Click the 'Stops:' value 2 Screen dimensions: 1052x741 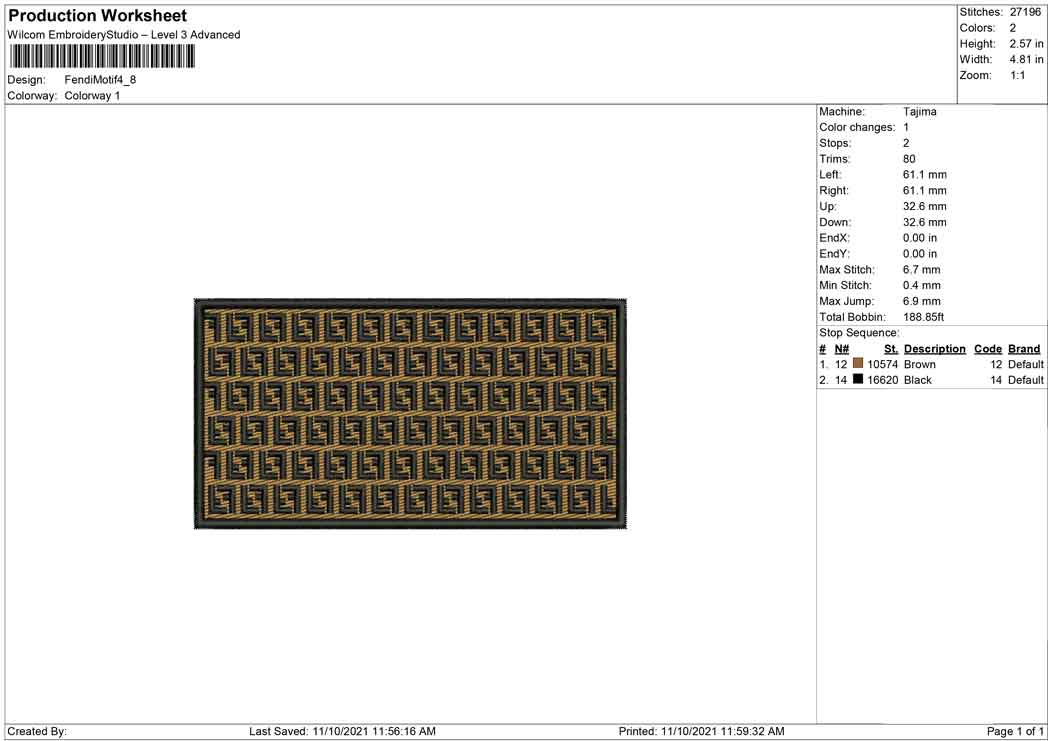[906, 144]
